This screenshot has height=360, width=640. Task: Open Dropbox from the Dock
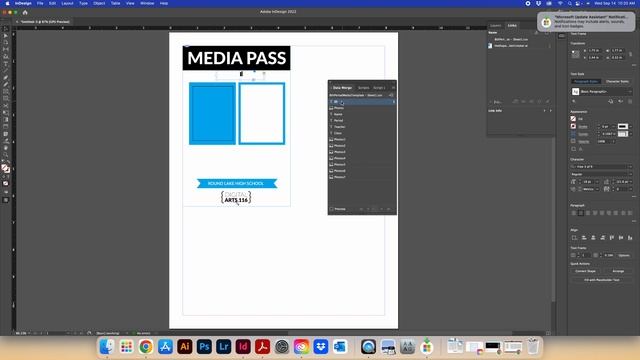point(321,347)
